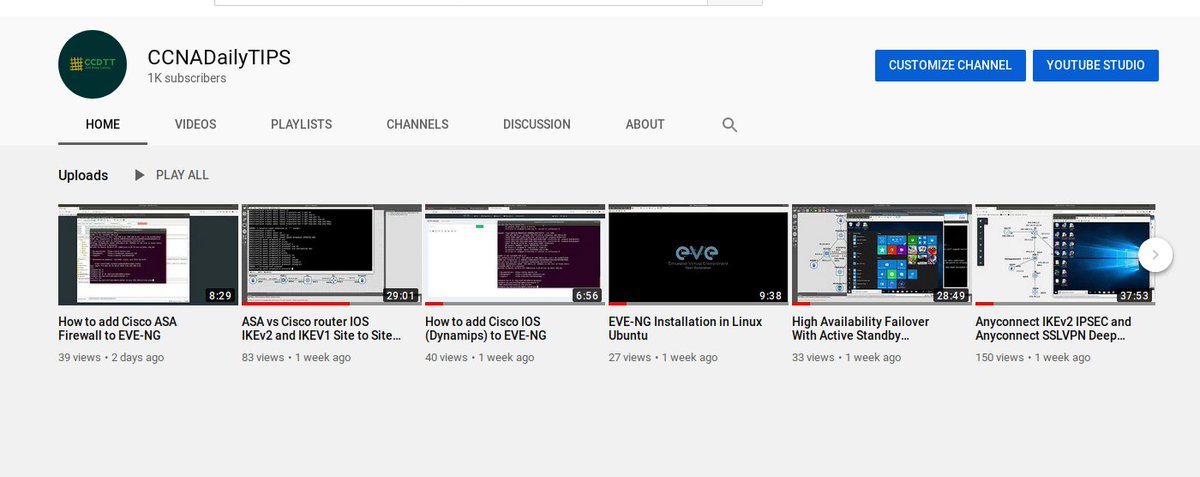Open the Home tab
Image resolution: width=1200 pixels, height=477 pixels.
click(x=103, y=125)
